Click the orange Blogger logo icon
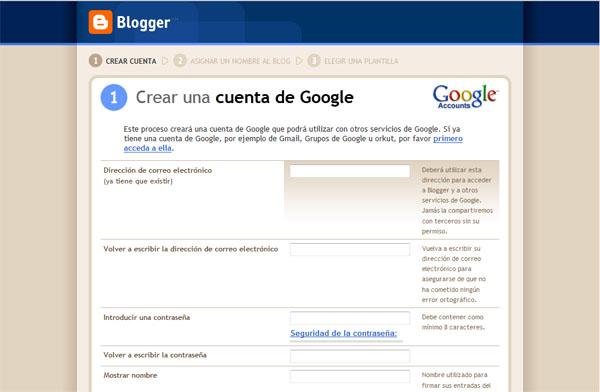This screenshot has width=600, height=392. click(101, 22)
